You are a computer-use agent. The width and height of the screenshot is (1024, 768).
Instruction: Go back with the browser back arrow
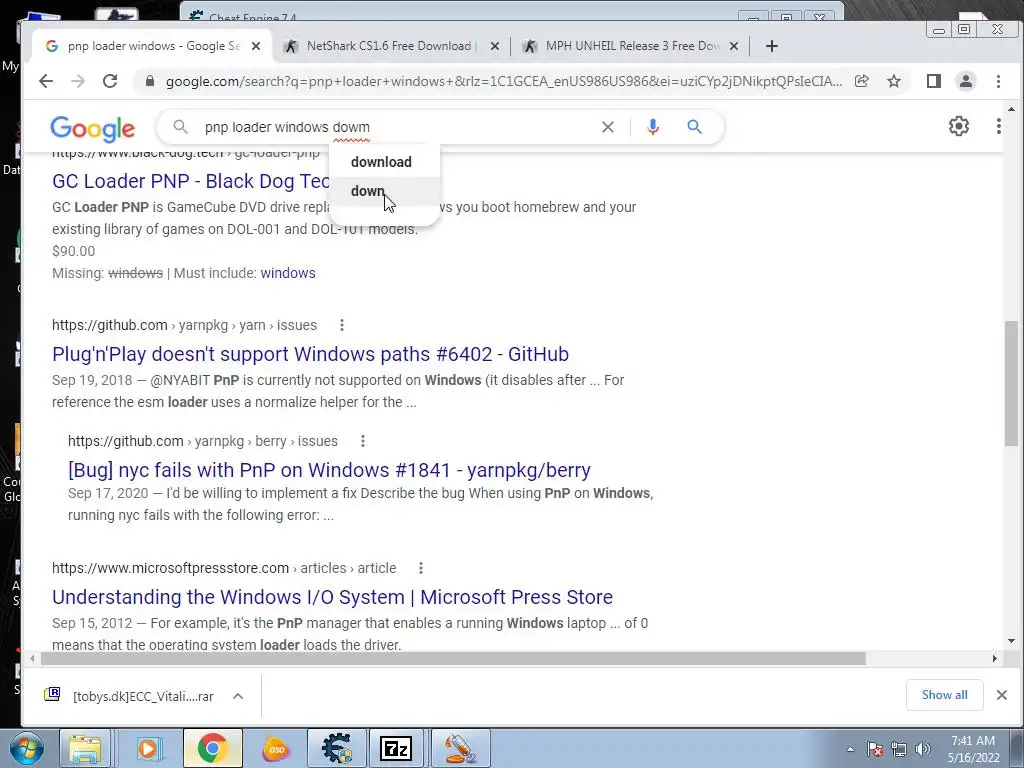coord(46,81)
